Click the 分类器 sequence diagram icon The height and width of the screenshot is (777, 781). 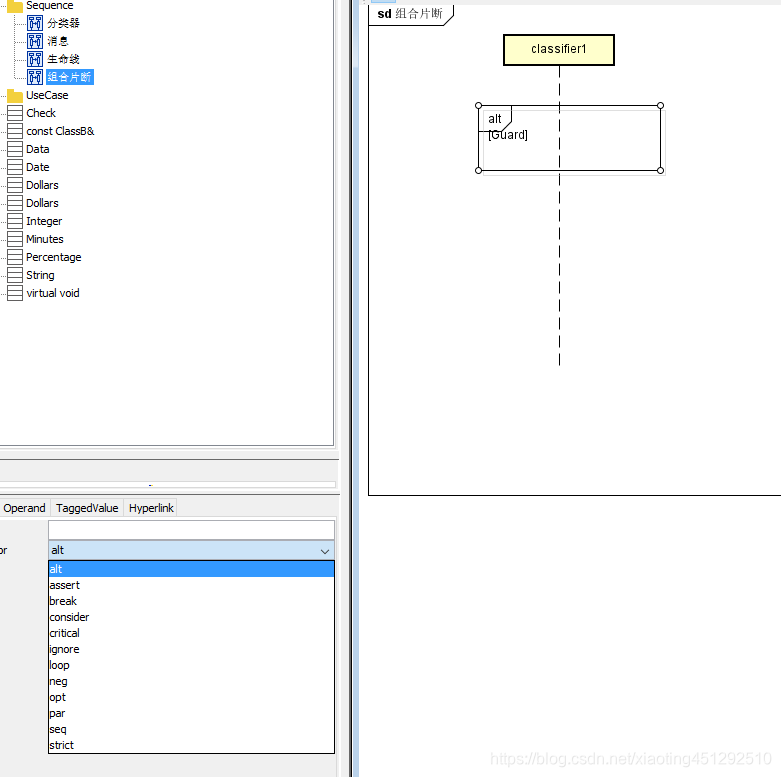click(35, 23)
